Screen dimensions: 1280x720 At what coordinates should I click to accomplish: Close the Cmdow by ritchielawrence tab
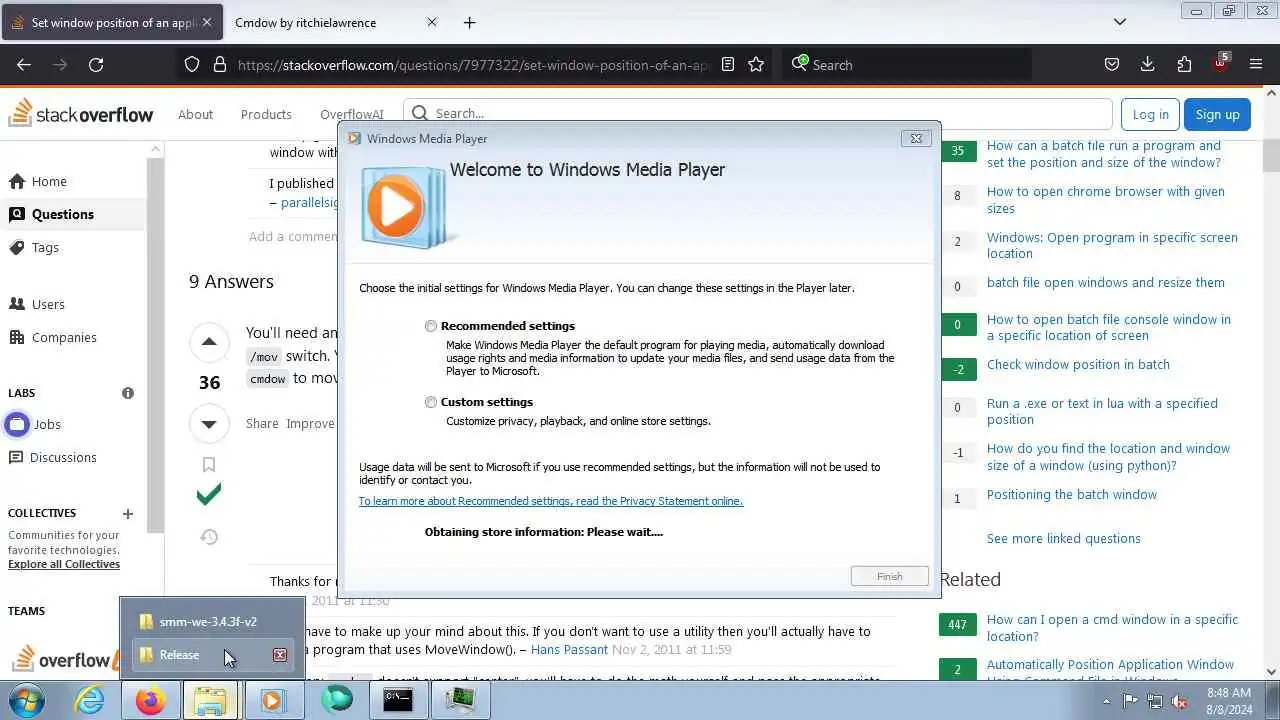tap(432, 22)
